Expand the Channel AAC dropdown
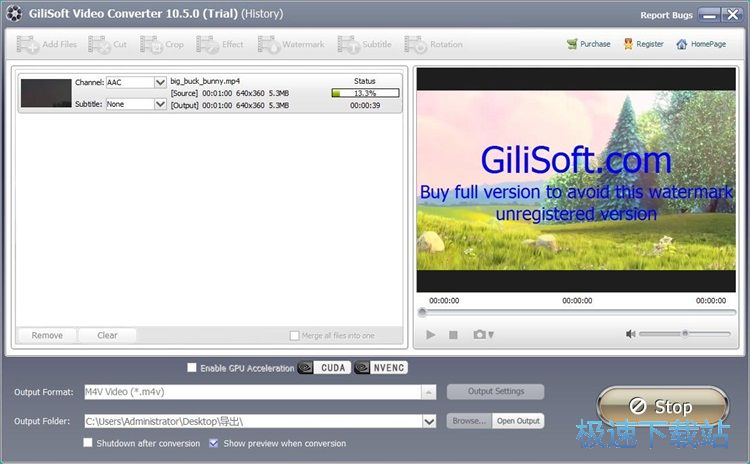 click(x=160, y=82)
